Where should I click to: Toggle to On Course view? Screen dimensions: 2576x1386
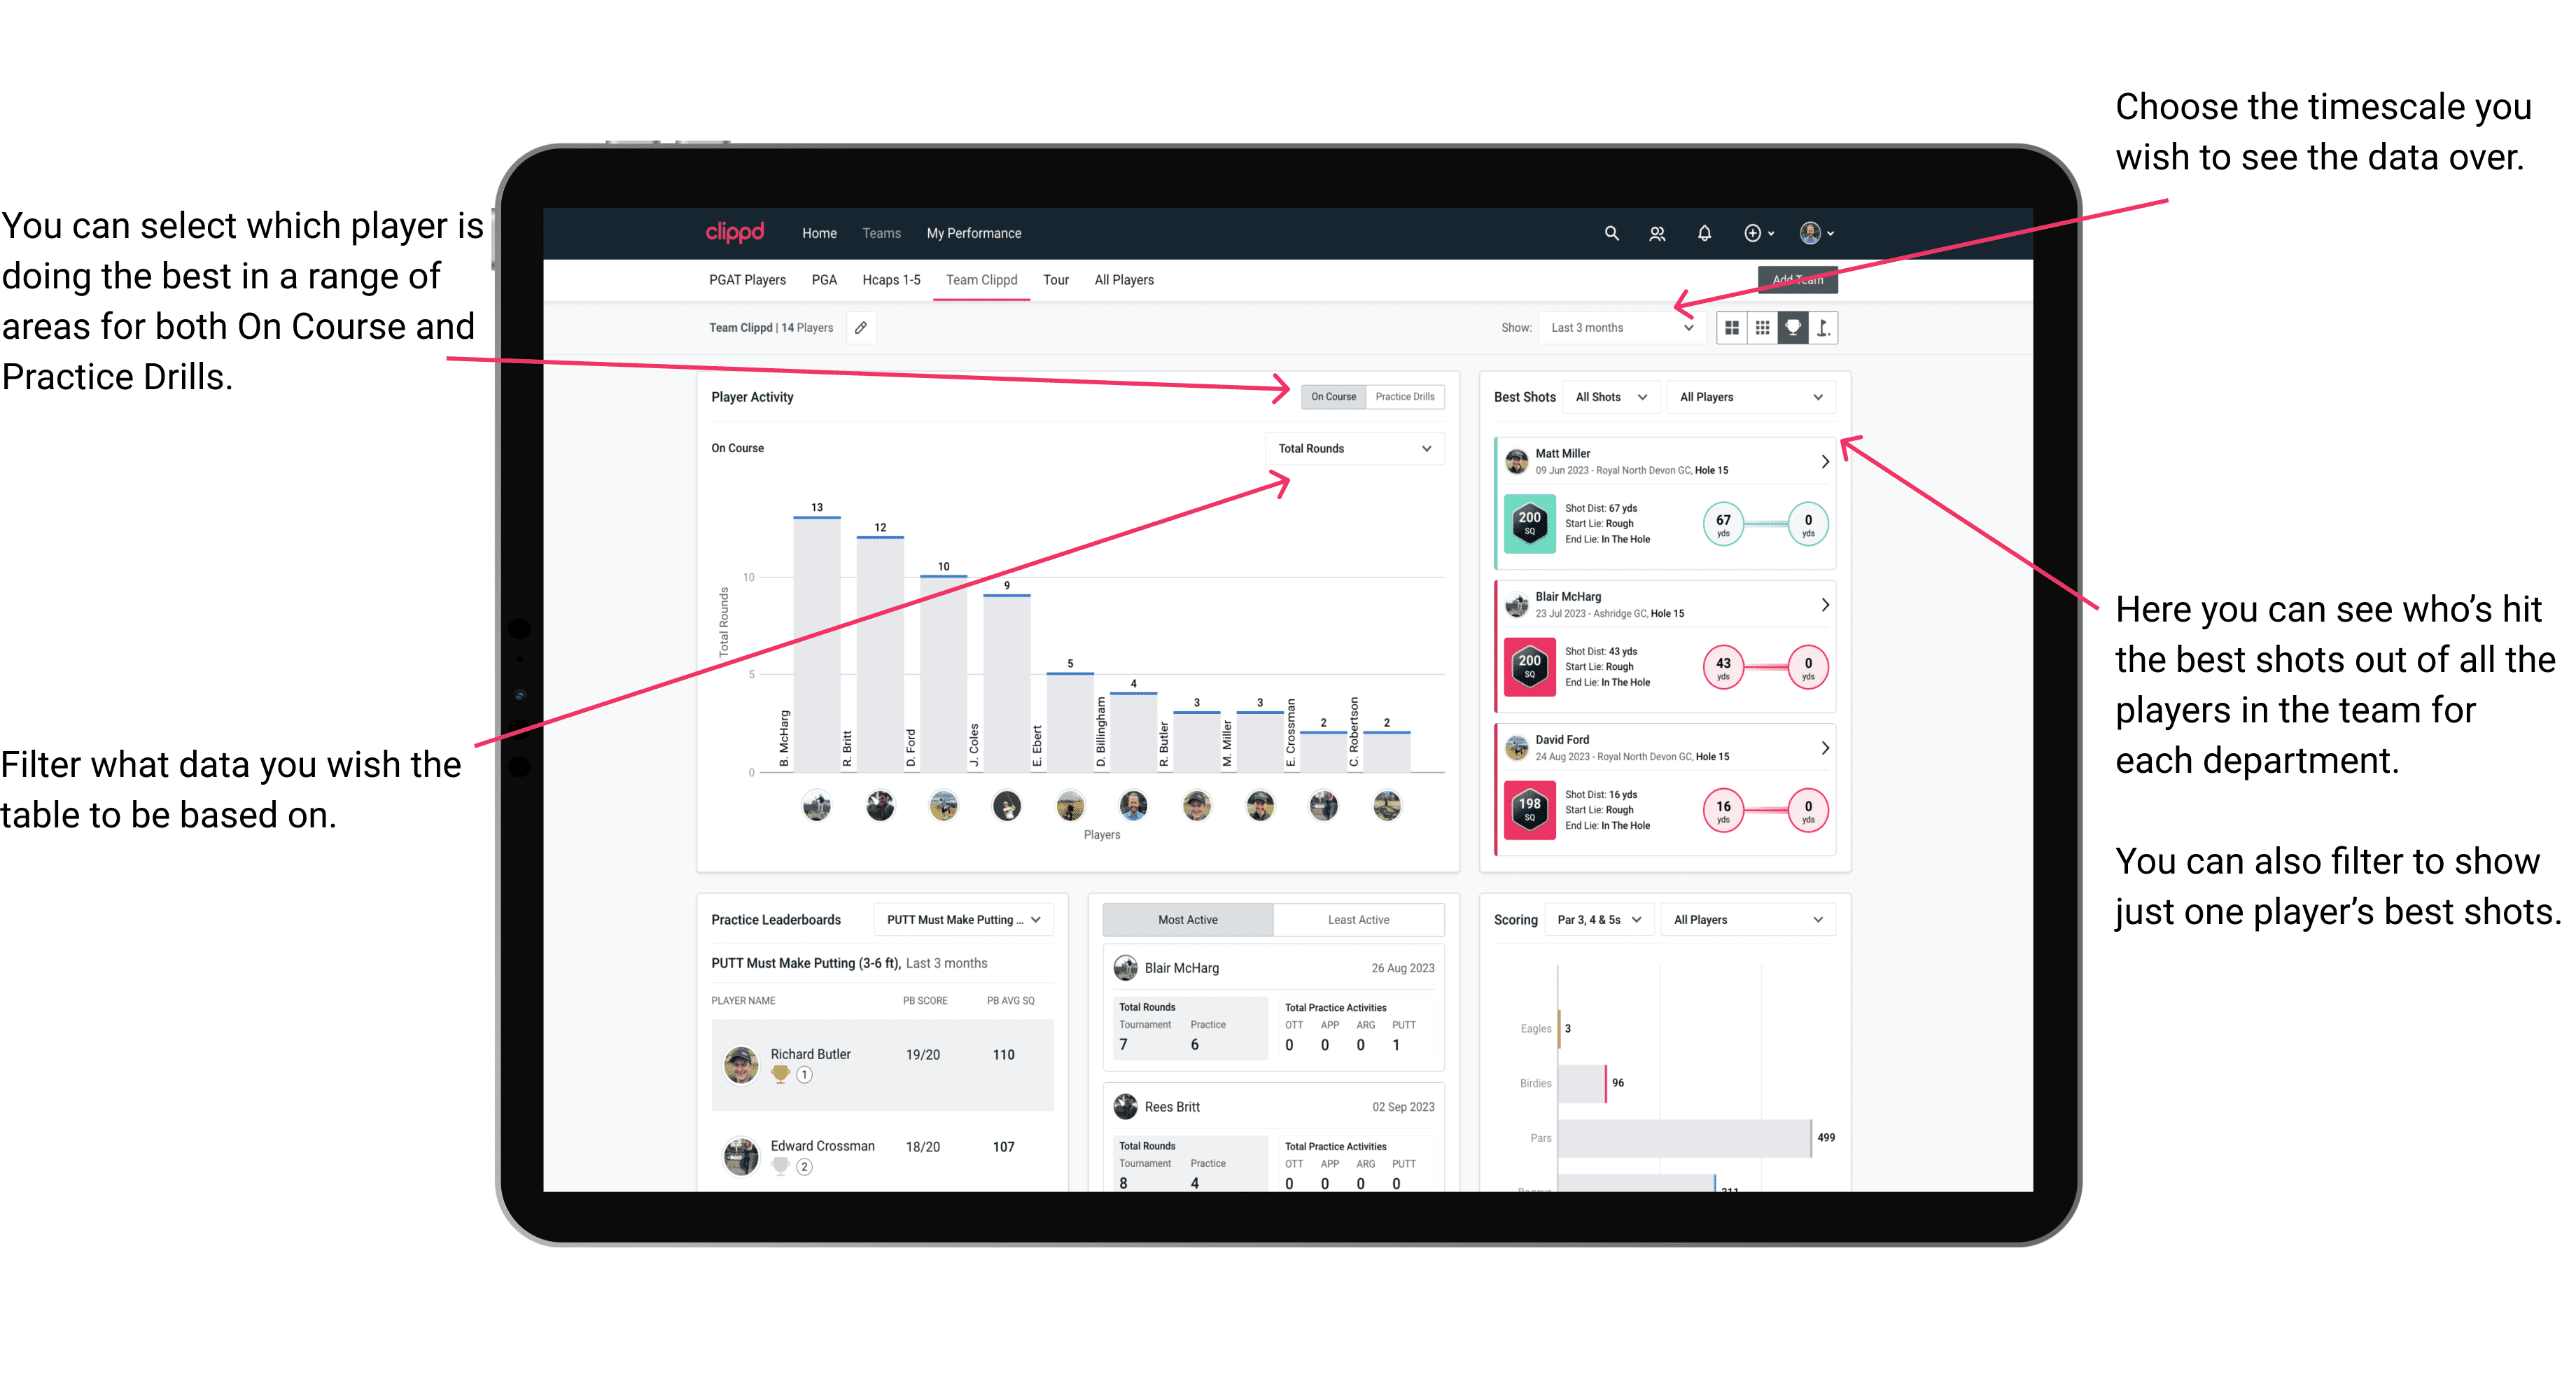click(1329, 396)
